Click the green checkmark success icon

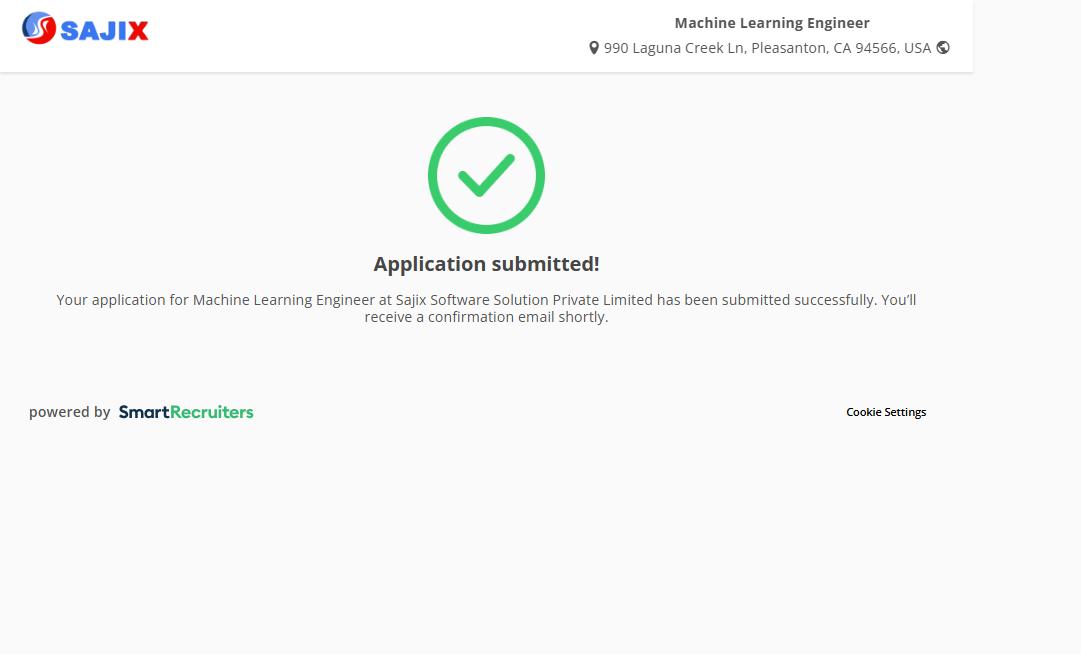click(x=486, y=176)
